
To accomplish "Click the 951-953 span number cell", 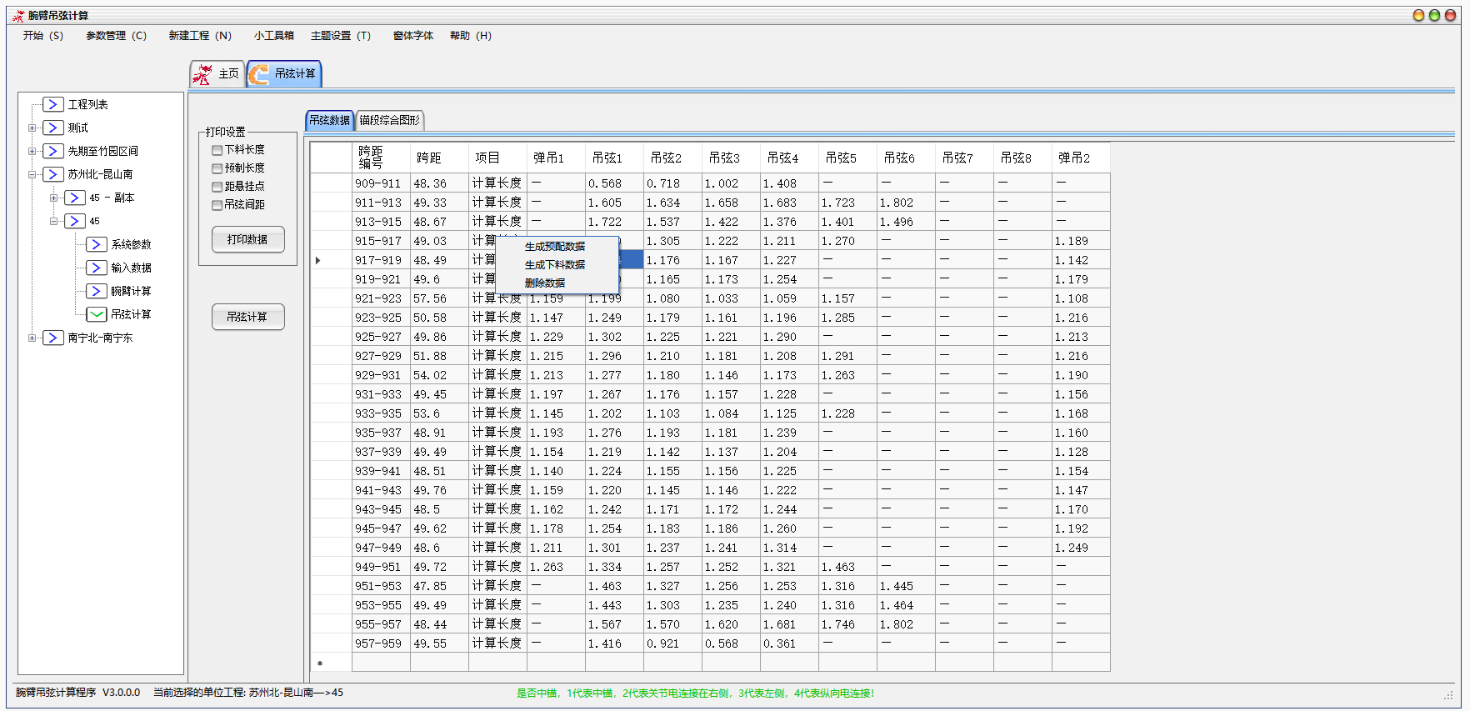I will point(381,586).
